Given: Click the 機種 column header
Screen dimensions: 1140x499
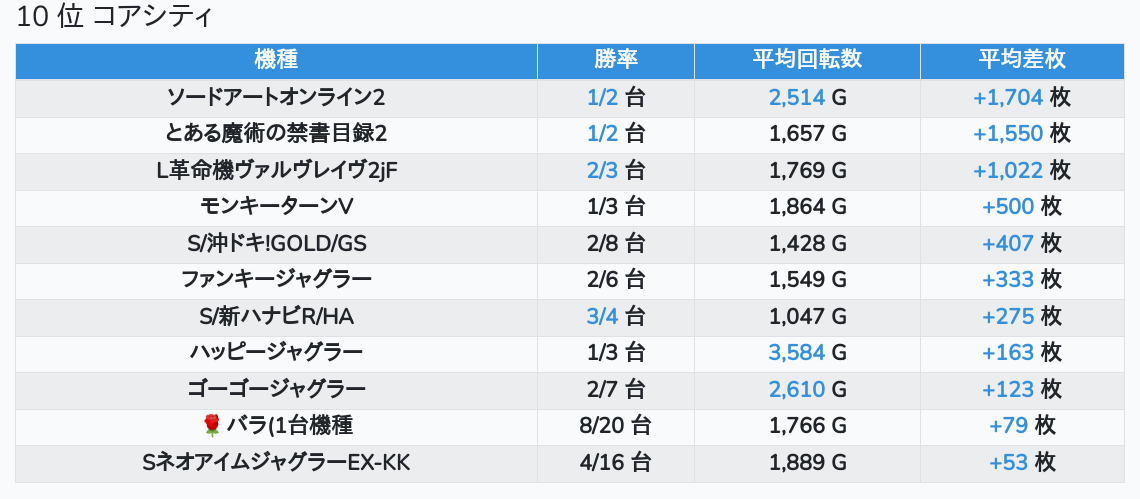Looking at the screenshot, I should point(276,60).
